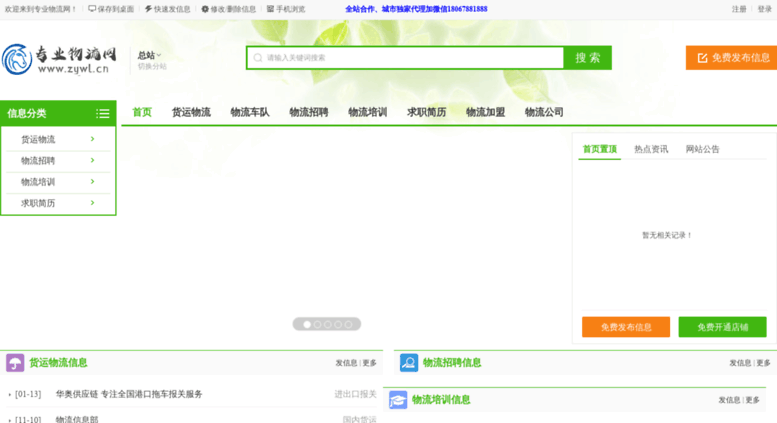Click the purple umbrella 货运物流信息 icon
The width and height of the screenshot is (777, 423).
(x=15, y=363)
